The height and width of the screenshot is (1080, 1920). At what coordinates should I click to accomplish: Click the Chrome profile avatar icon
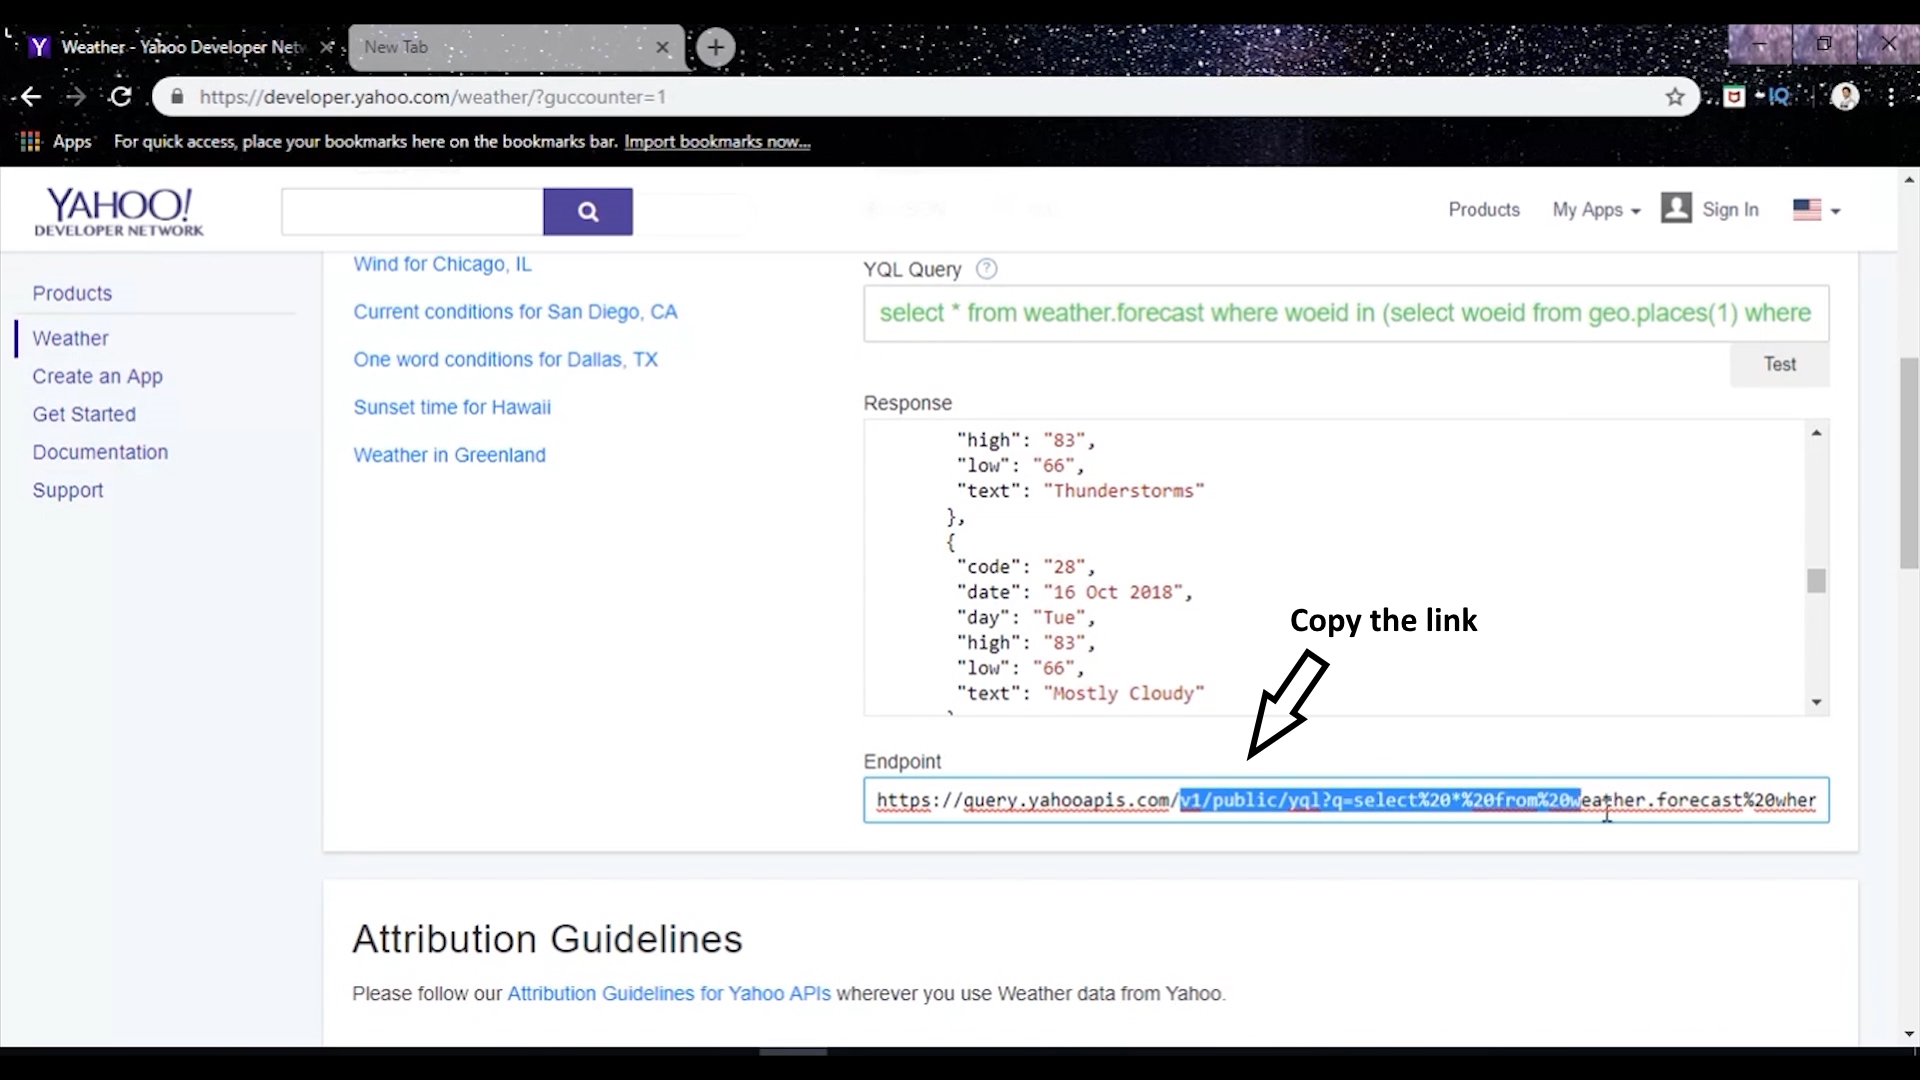click(x=1844, y=97)
